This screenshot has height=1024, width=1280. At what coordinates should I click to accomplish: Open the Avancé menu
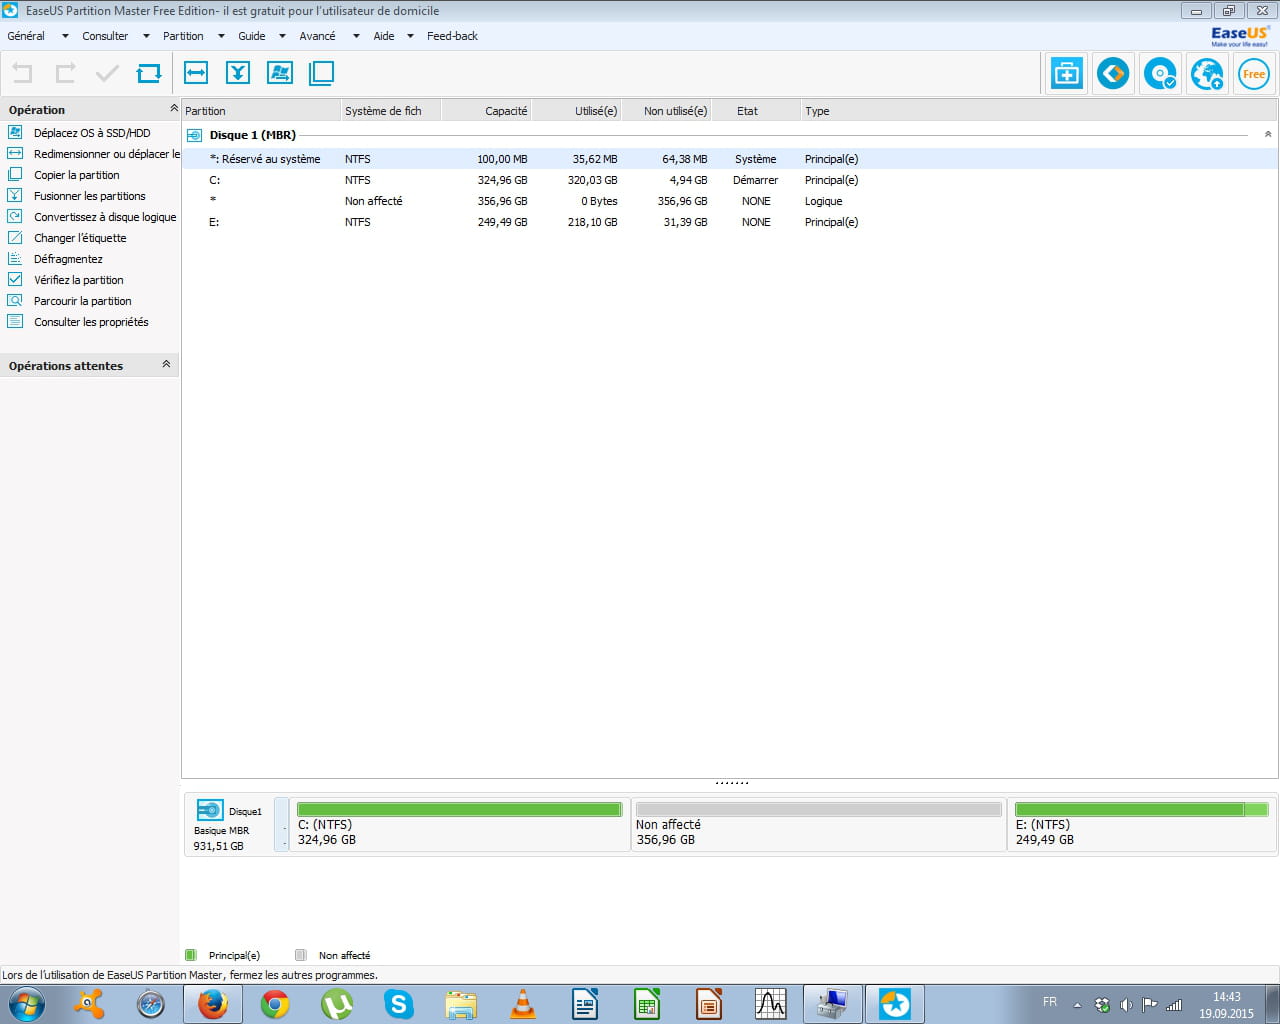[x=317, y=36]
